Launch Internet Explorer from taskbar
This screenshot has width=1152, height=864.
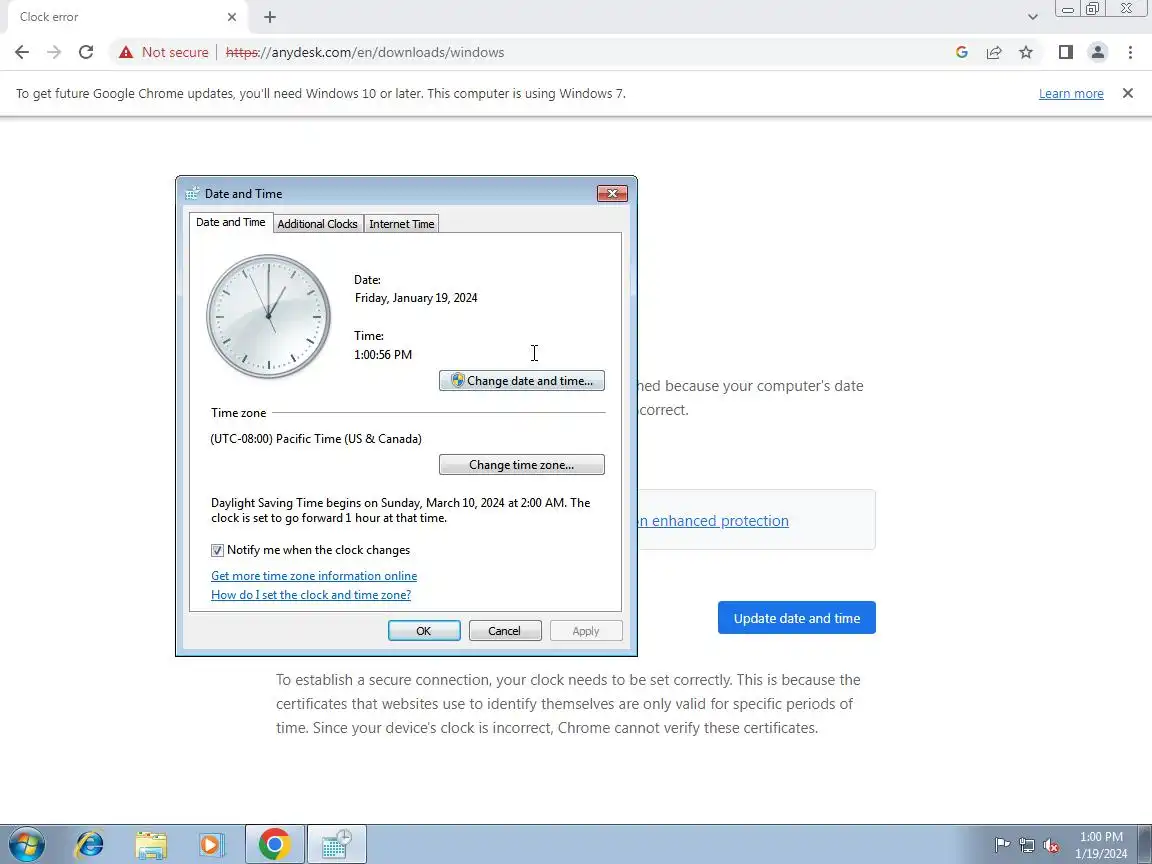(x=90, y=844)
